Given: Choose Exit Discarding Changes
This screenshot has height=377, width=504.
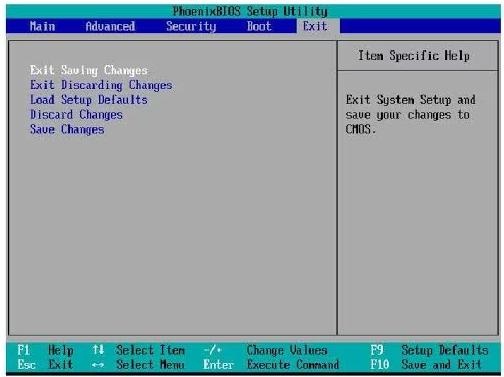Looking at the screenshot, I should click(x=101, y=85).
